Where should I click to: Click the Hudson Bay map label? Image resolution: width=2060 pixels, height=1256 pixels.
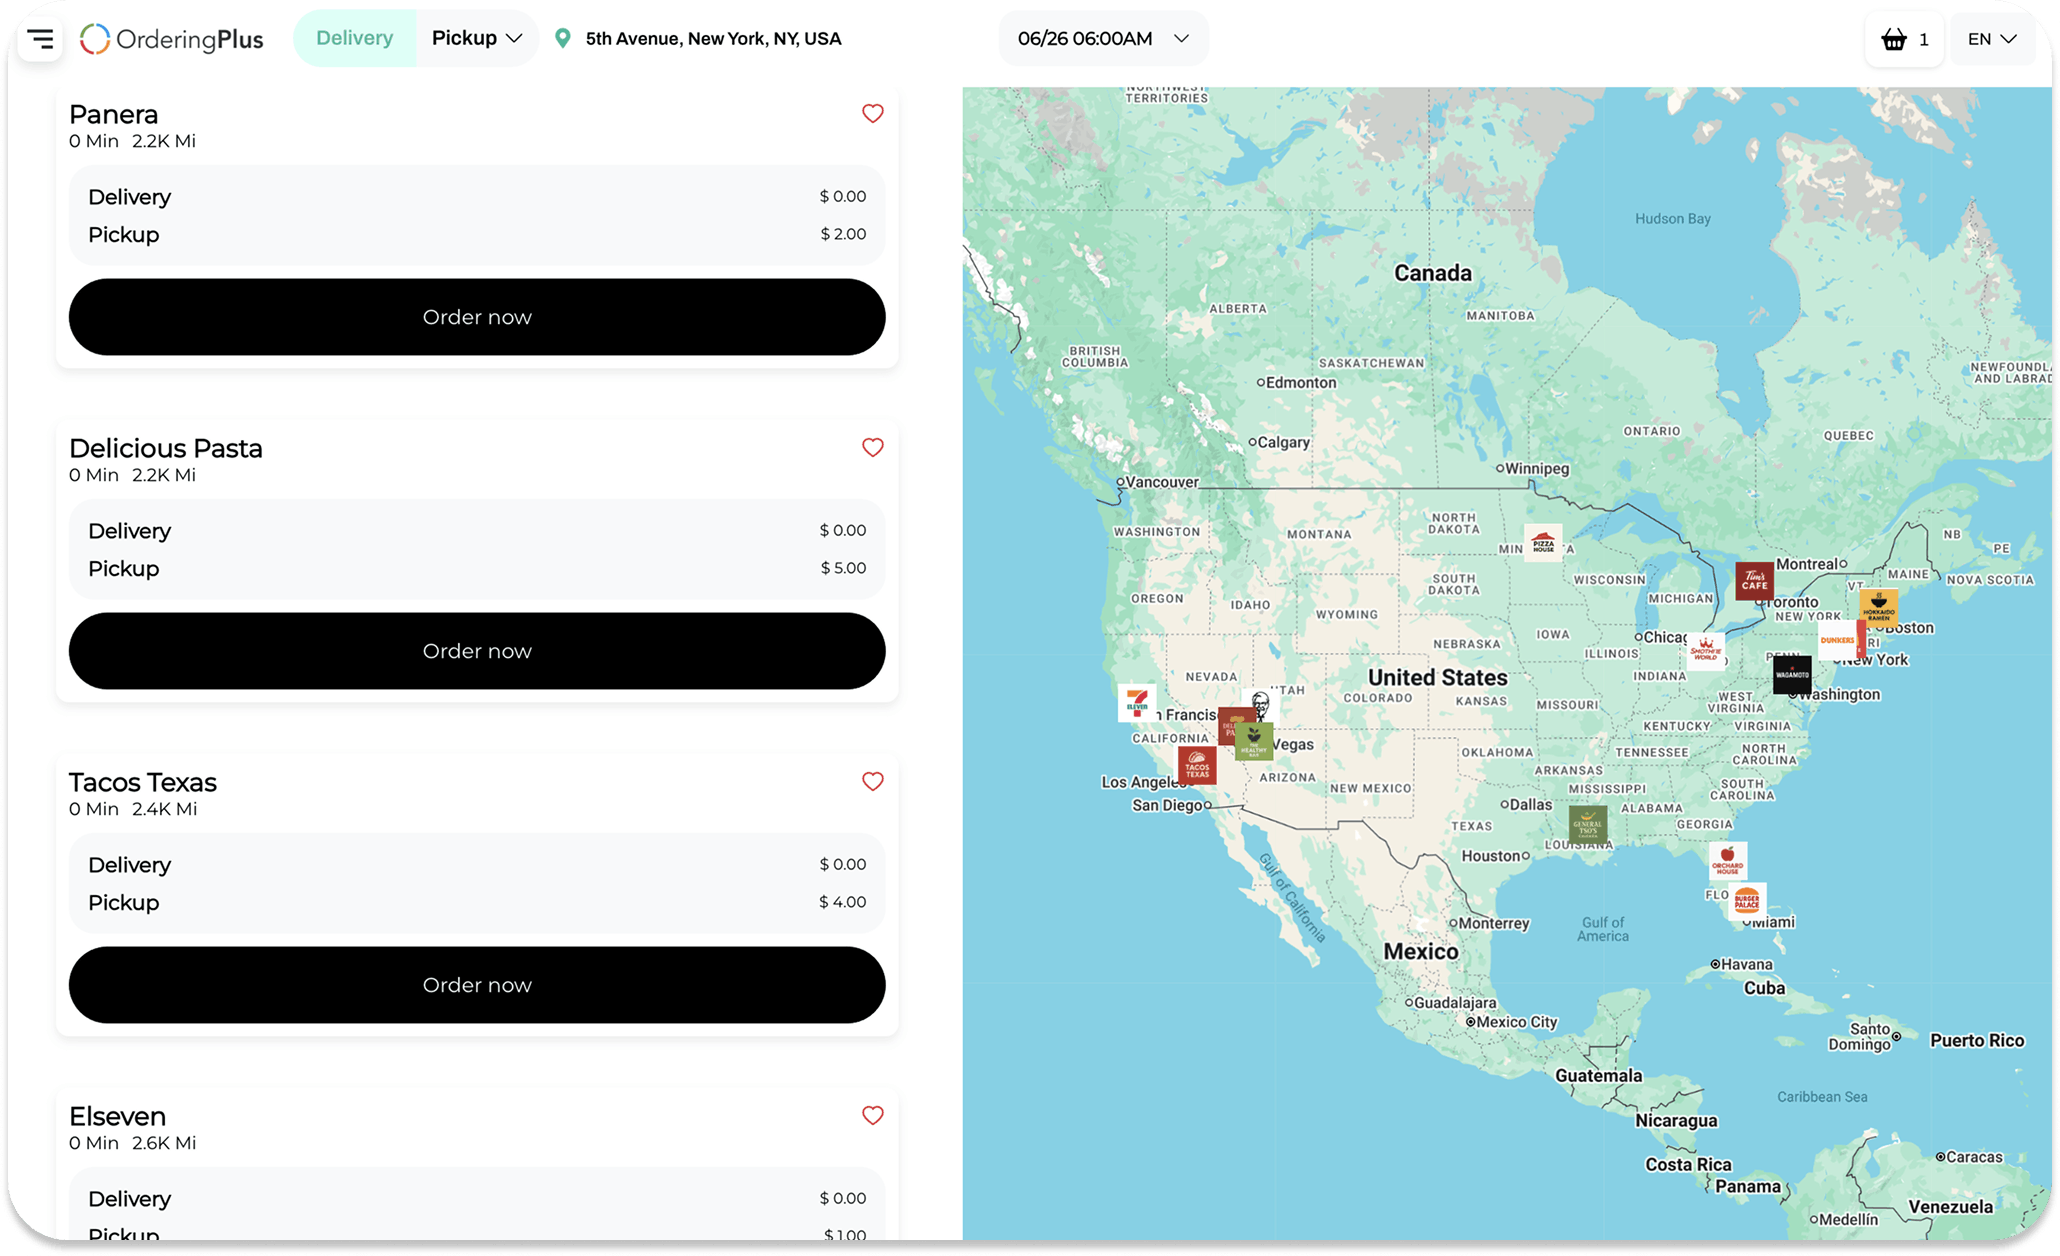(1672, 218)
